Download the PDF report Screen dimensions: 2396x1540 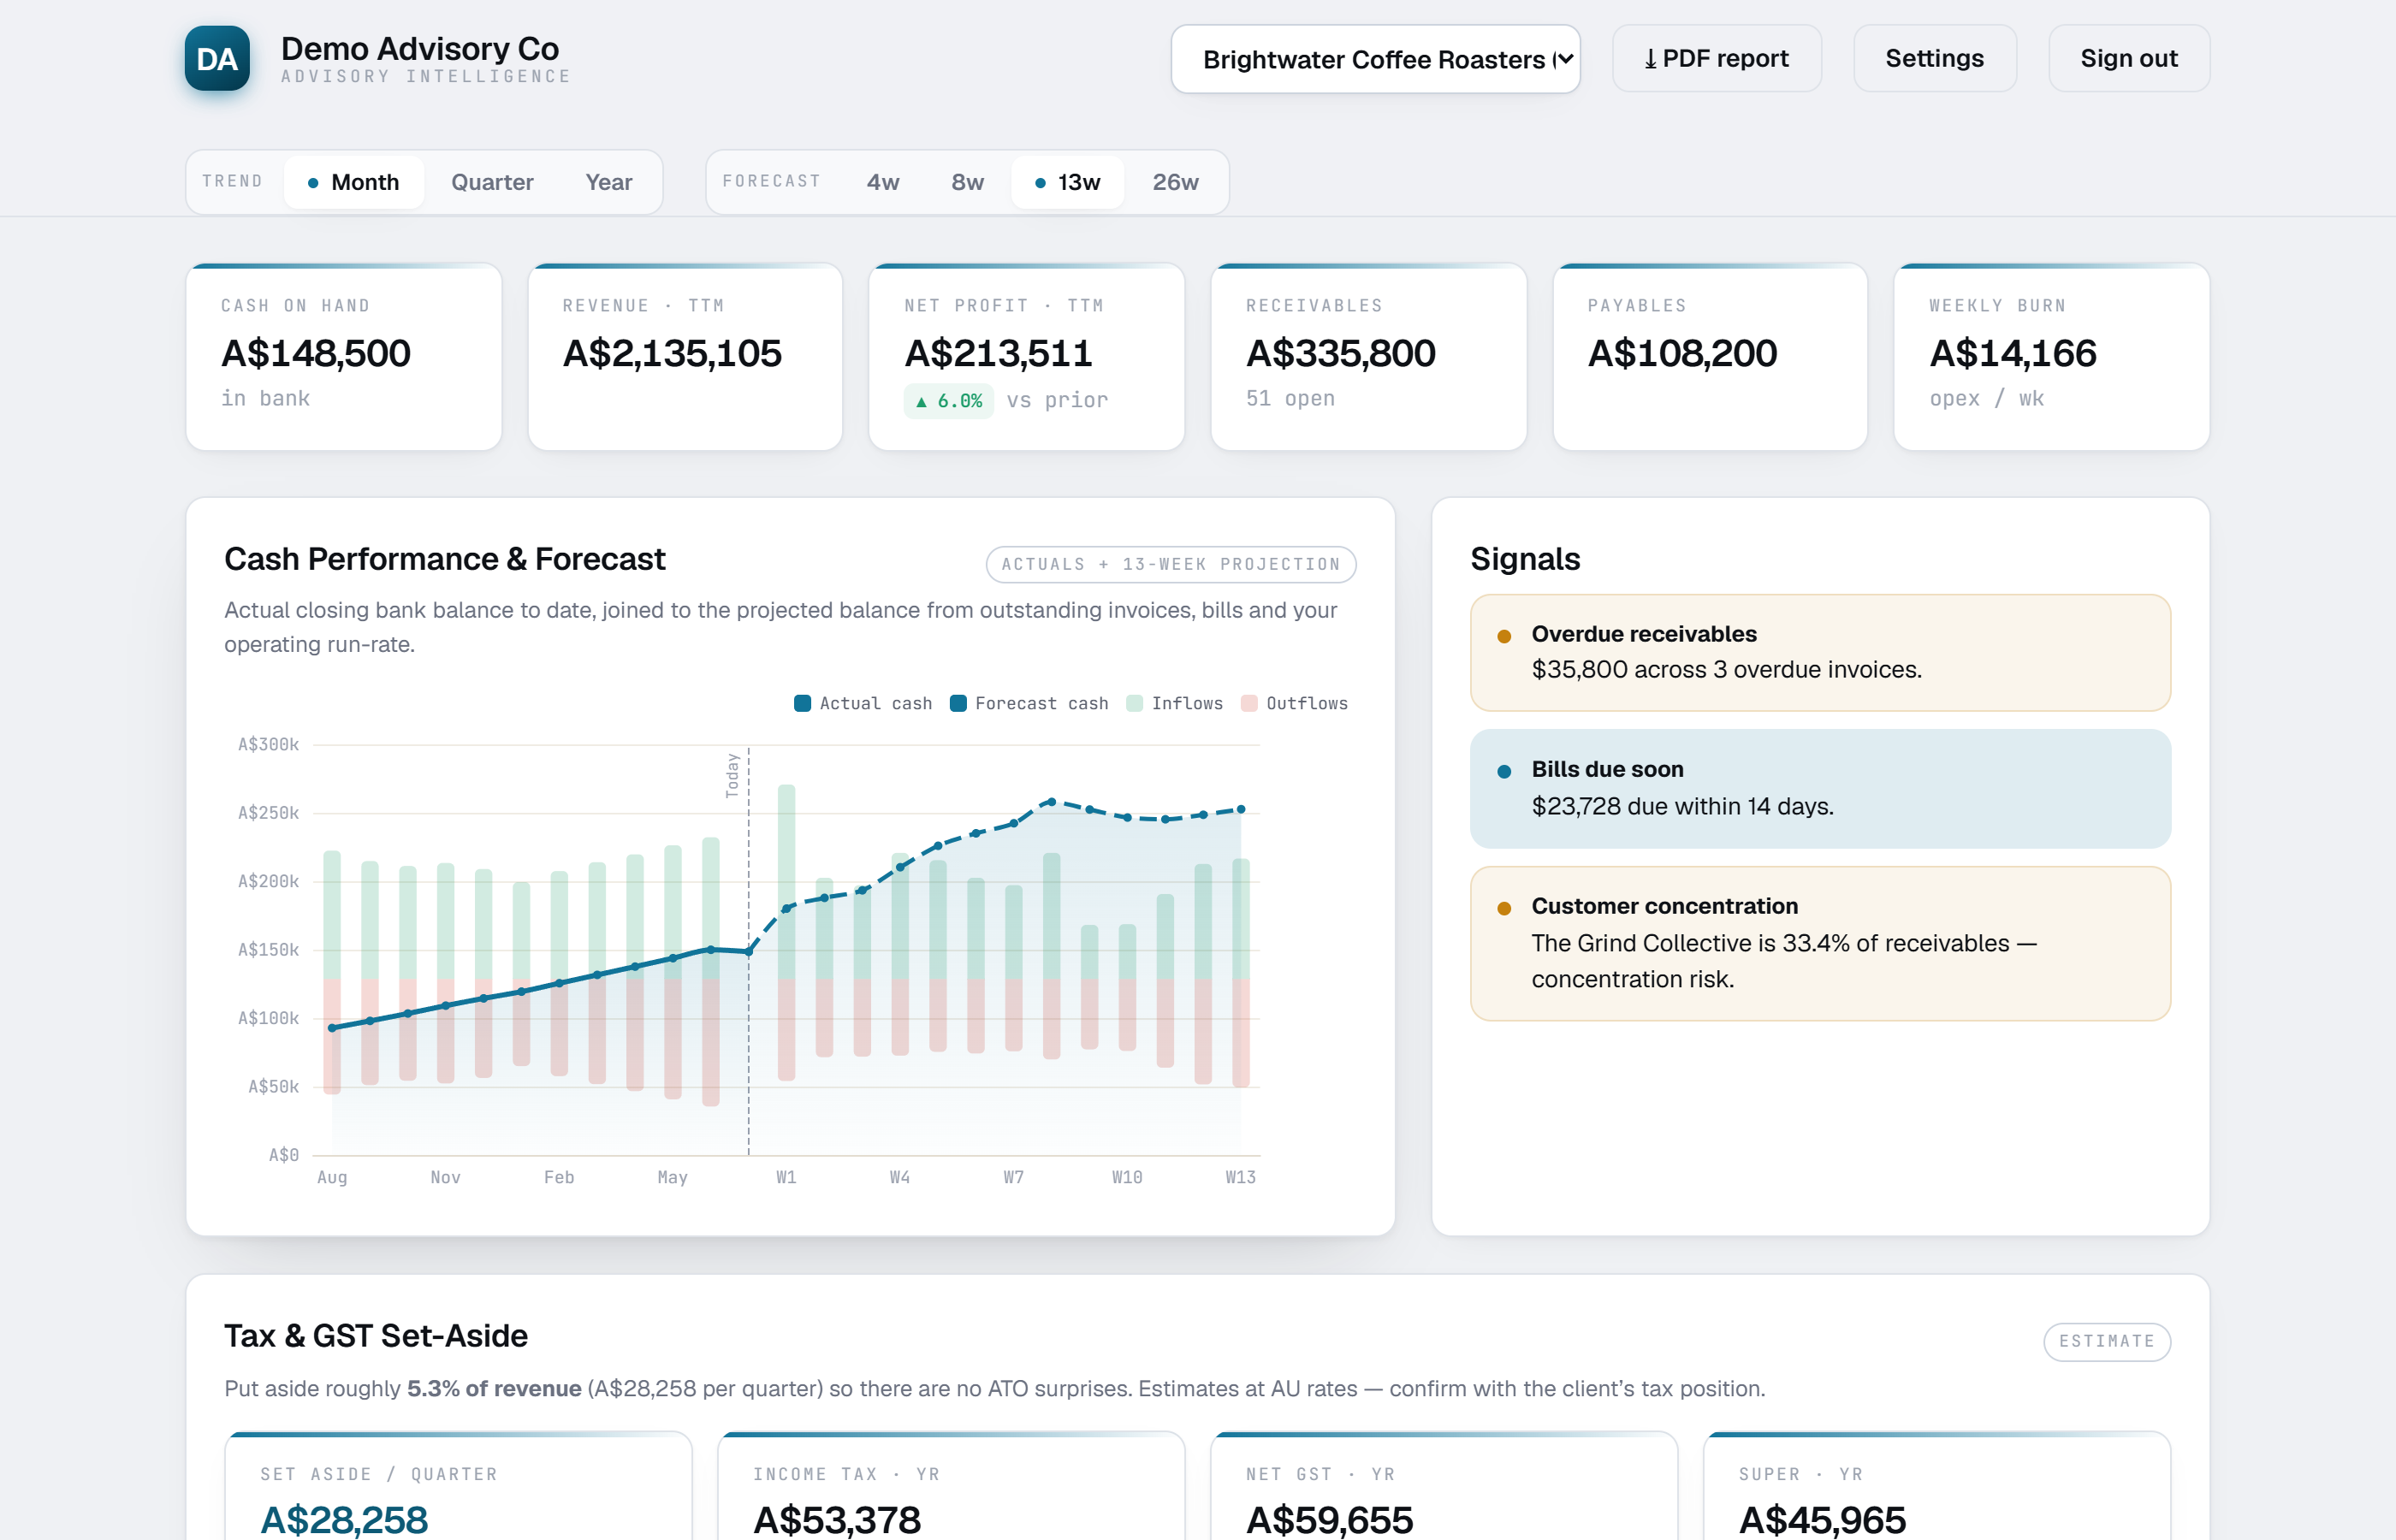coord(1716,59)
